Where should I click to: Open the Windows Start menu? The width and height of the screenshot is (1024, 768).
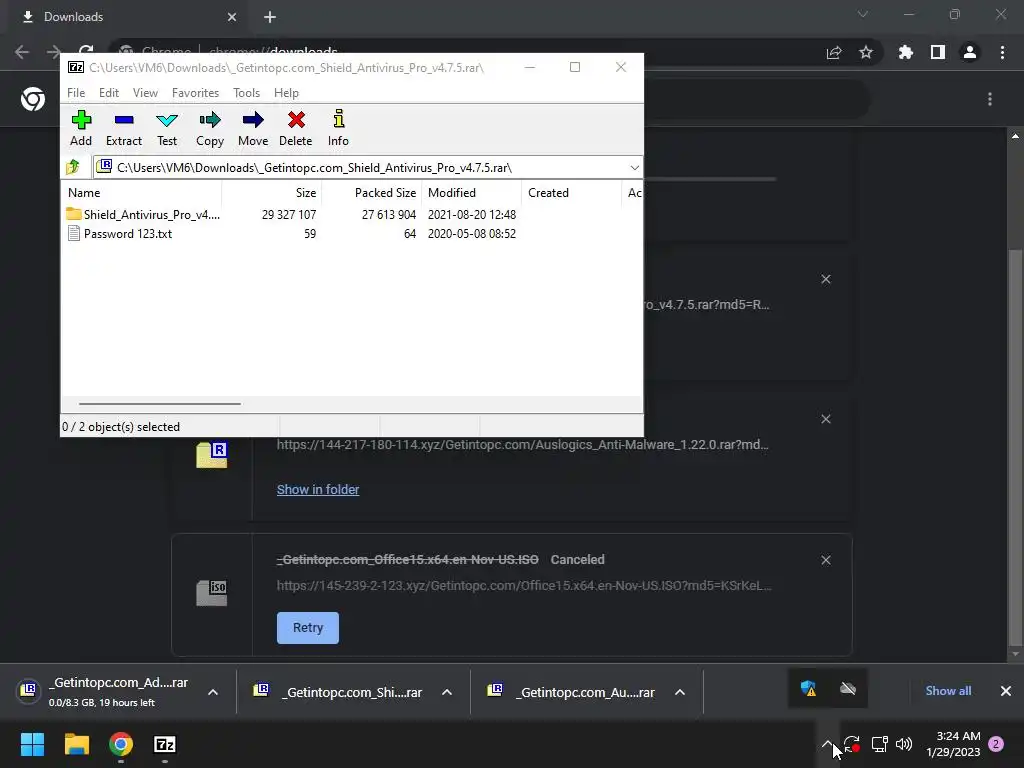tap(32, 744)
